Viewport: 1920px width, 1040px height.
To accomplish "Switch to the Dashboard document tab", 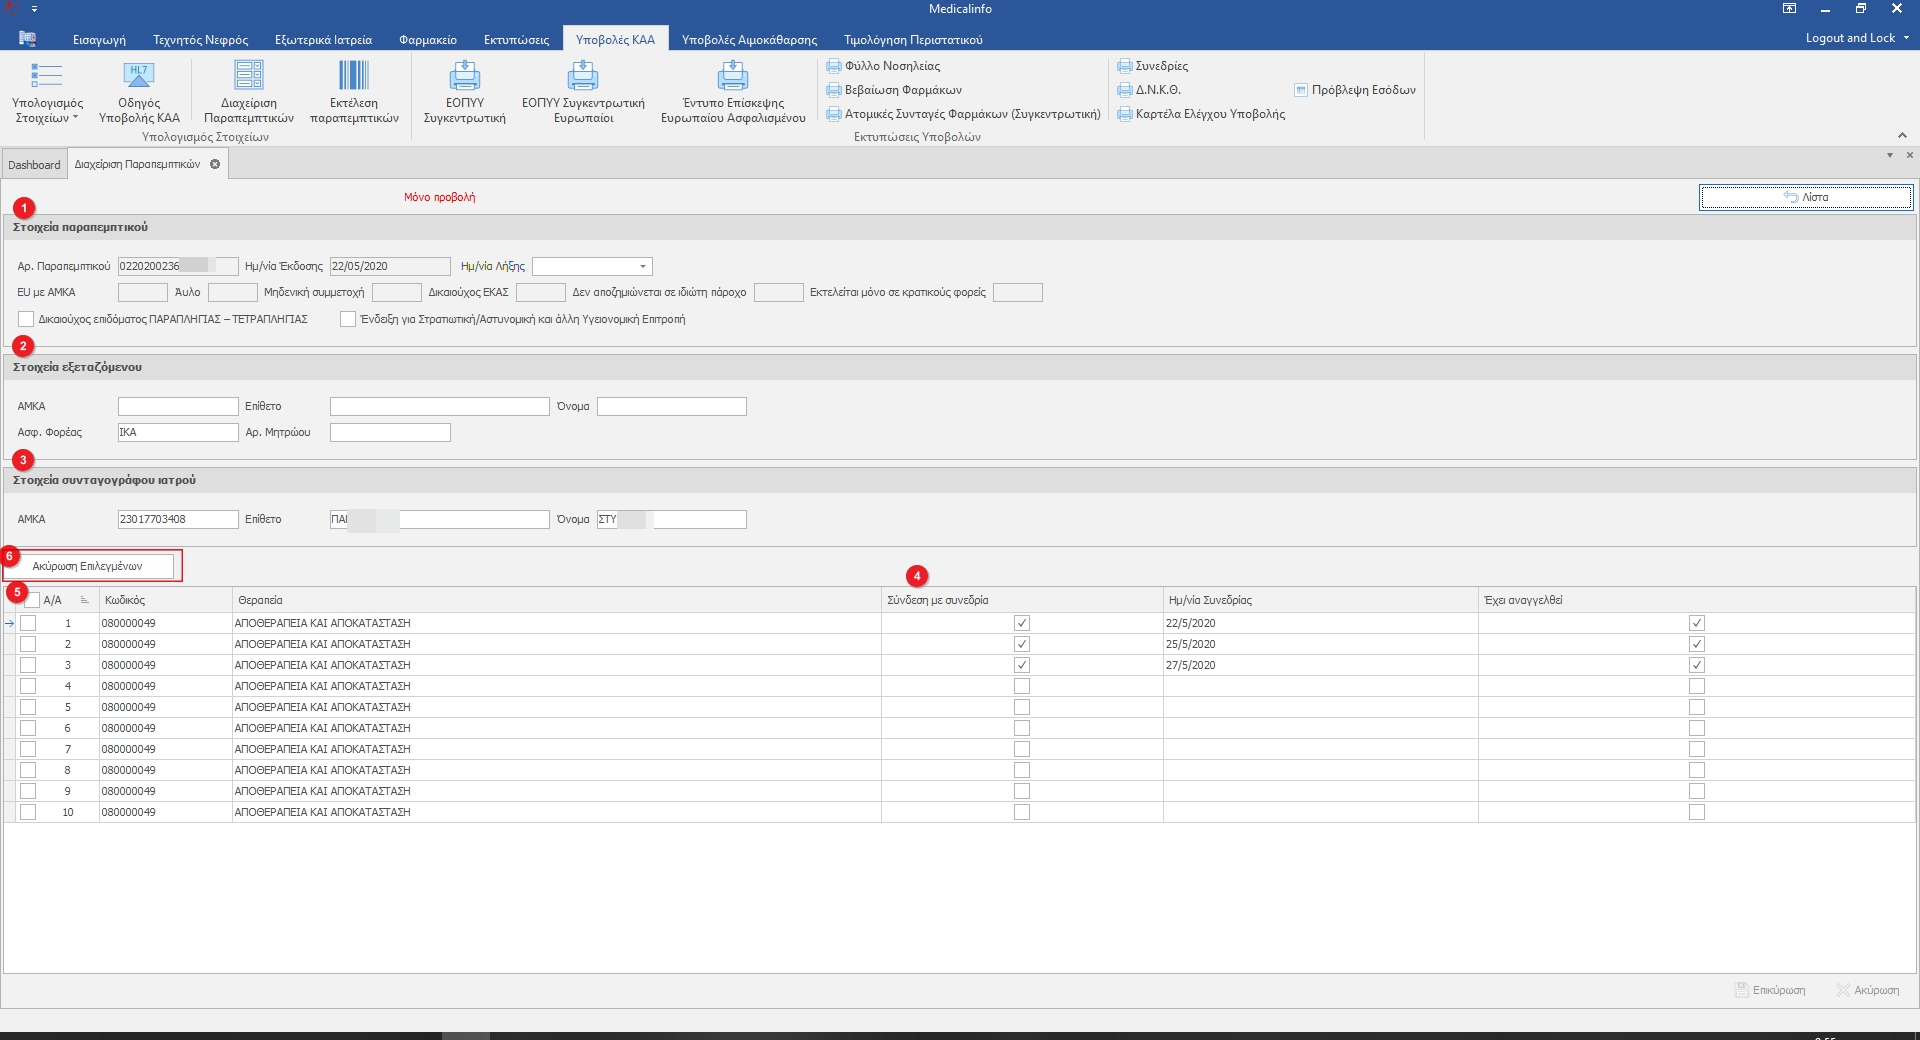I will (34, 165).
